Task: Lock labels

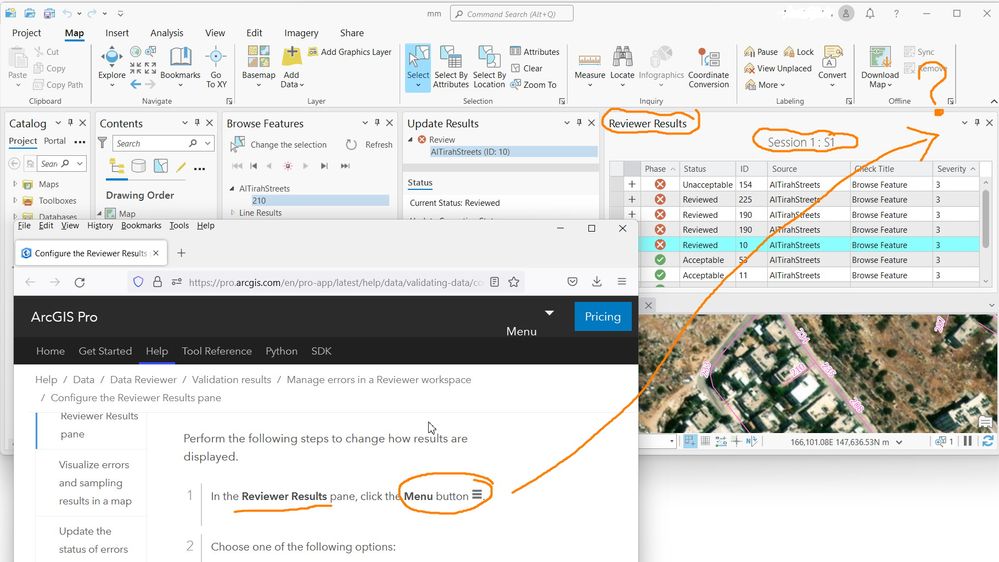Action: (799, 52)
